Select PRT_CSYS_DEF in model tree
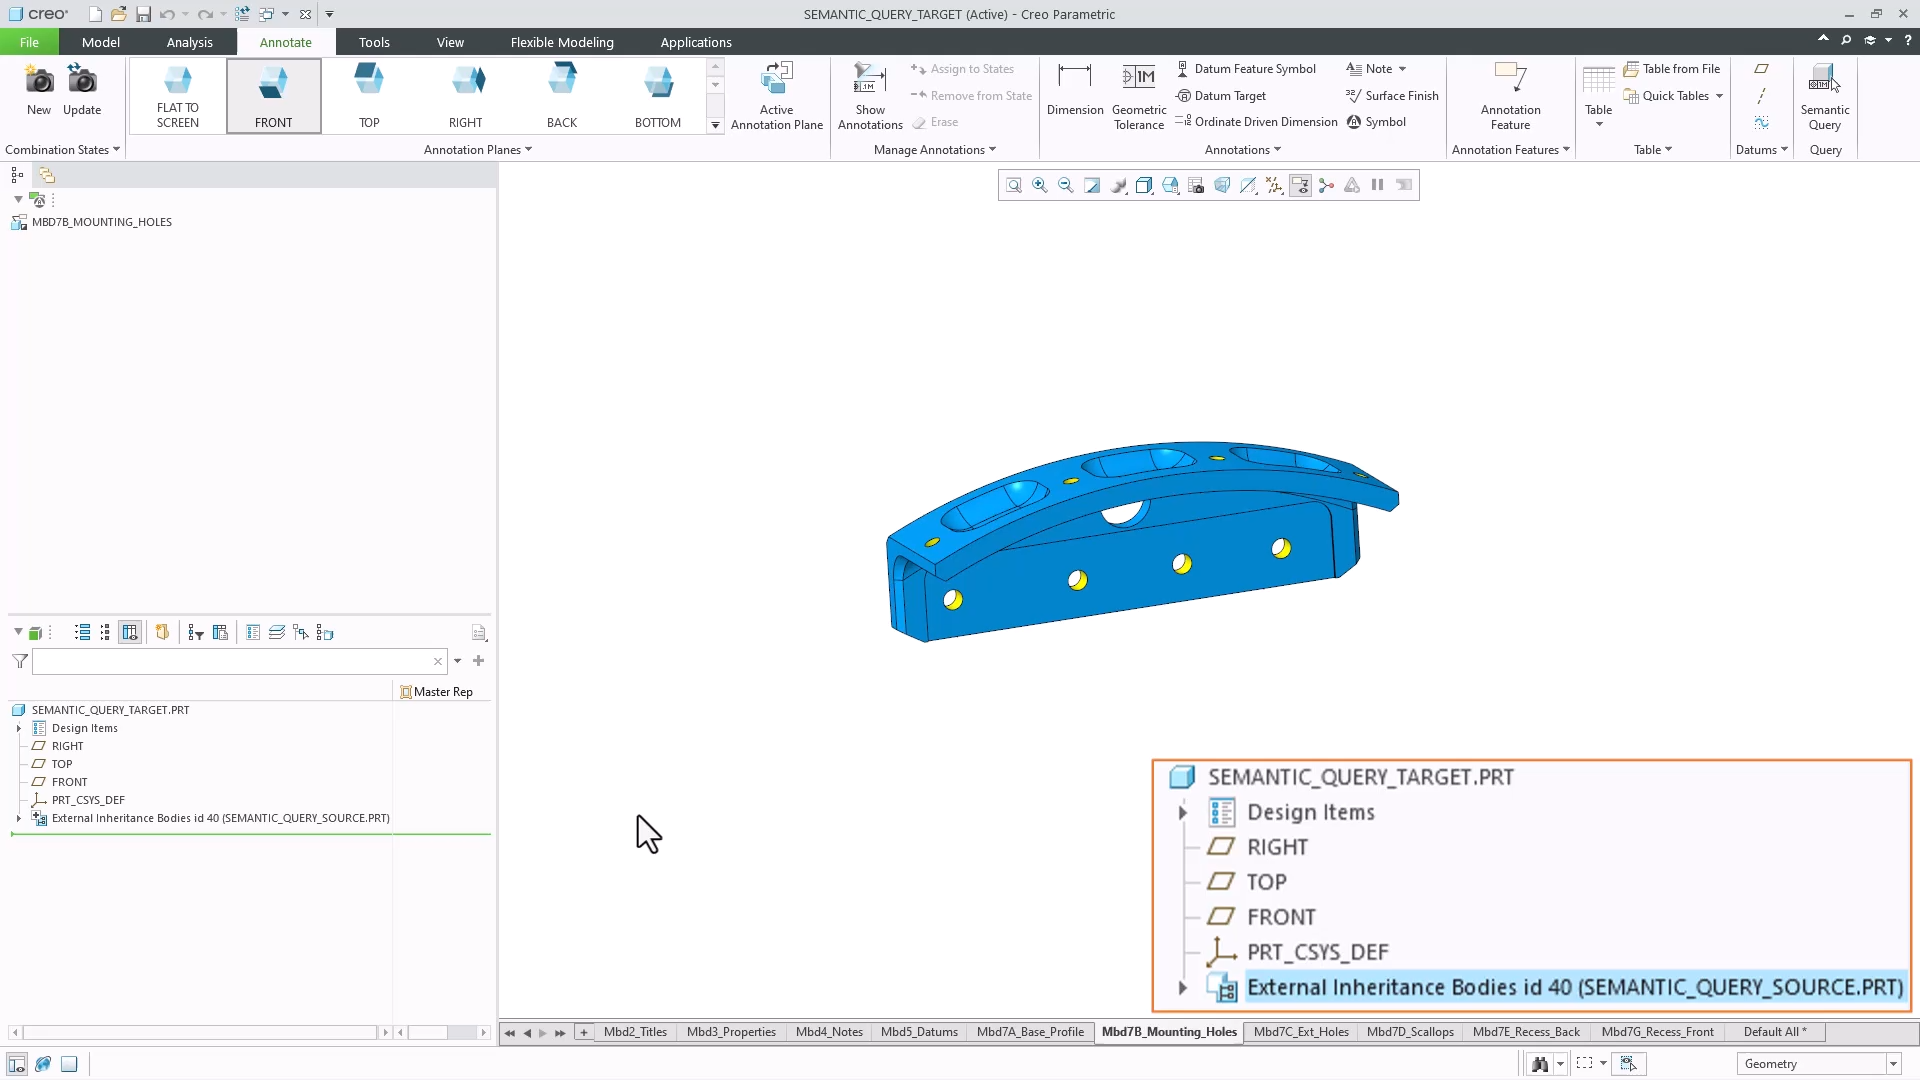 (x=88, y=801)
